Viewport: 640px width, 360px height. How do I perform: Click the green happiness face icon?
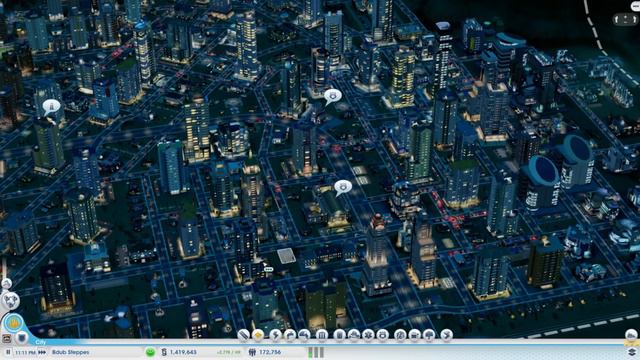150,352
